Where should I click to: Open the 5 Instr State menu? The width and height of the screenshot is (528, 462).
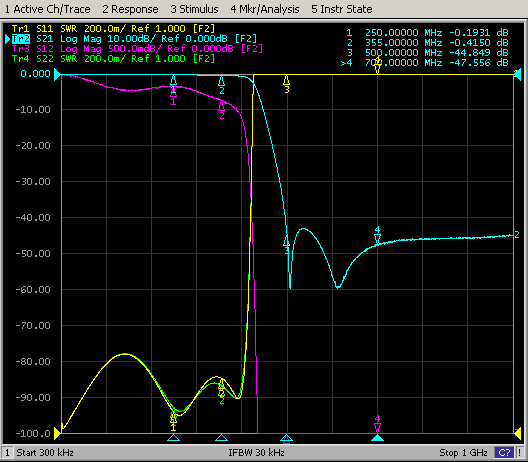pos(342,9)
